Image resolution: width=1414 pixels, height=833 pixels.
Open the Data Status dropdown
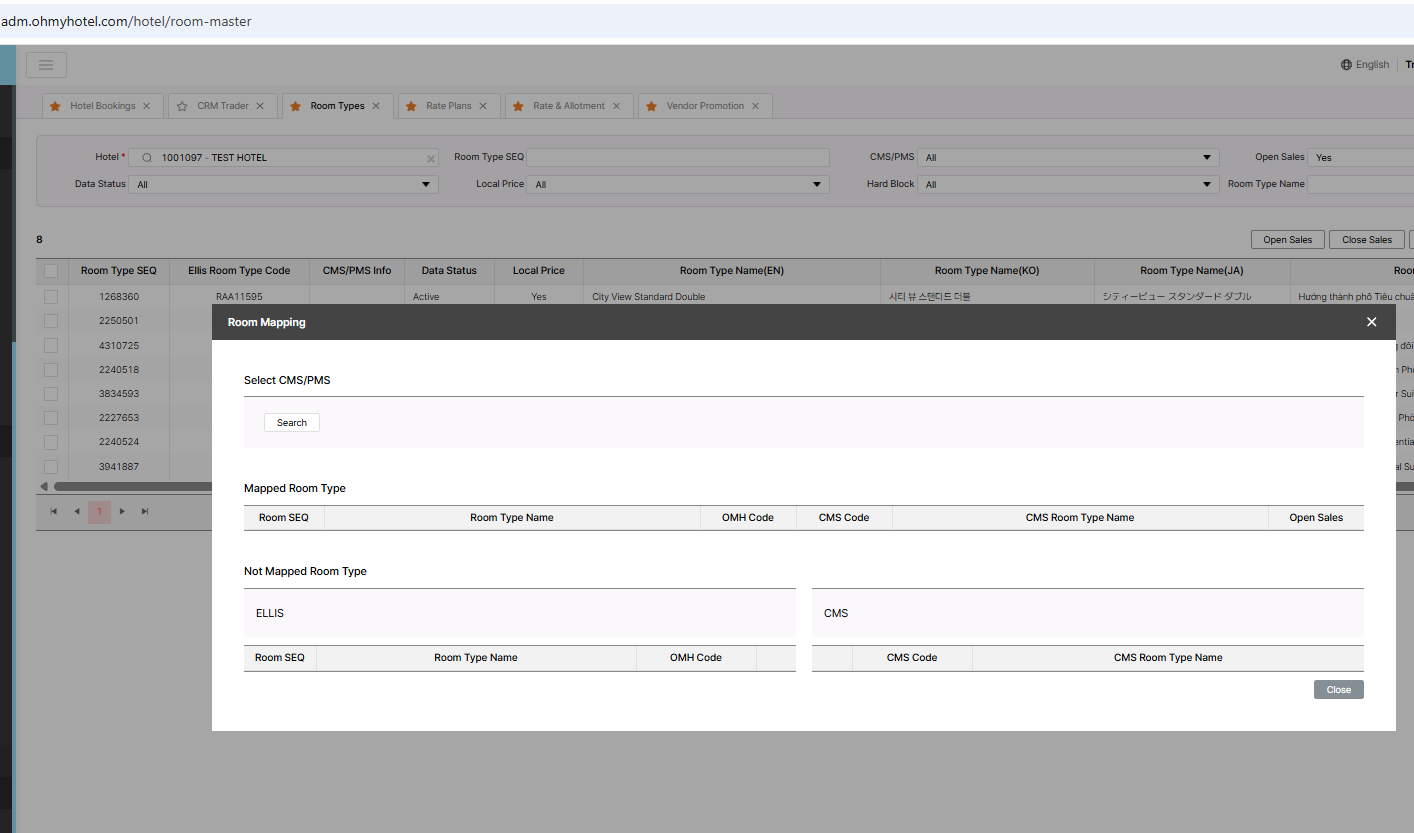pyautogui.click(x=283, y=184)
